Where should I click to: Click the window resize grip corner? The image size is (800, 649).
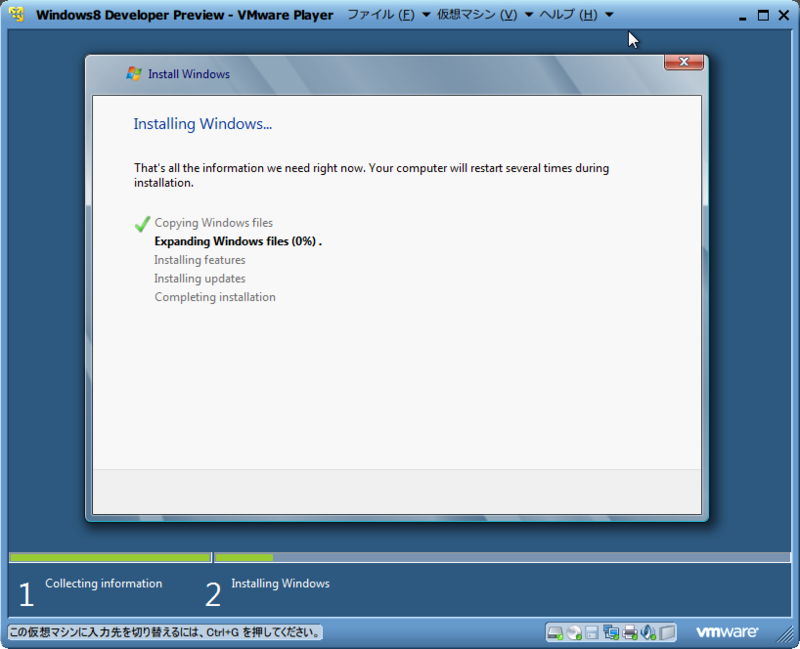(x=786, y=634)
